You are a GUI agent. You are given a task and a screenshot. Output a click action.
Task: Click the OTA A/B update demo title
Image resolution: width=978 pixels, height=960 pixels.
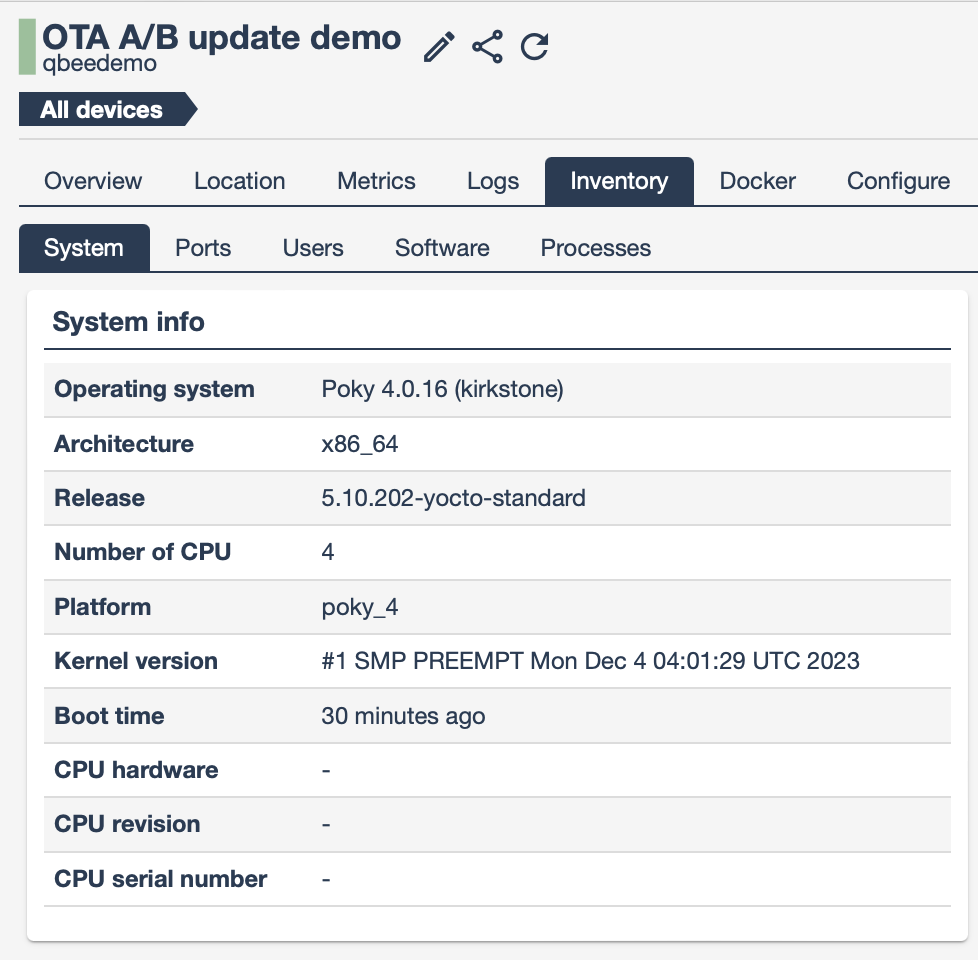point(221,37)
